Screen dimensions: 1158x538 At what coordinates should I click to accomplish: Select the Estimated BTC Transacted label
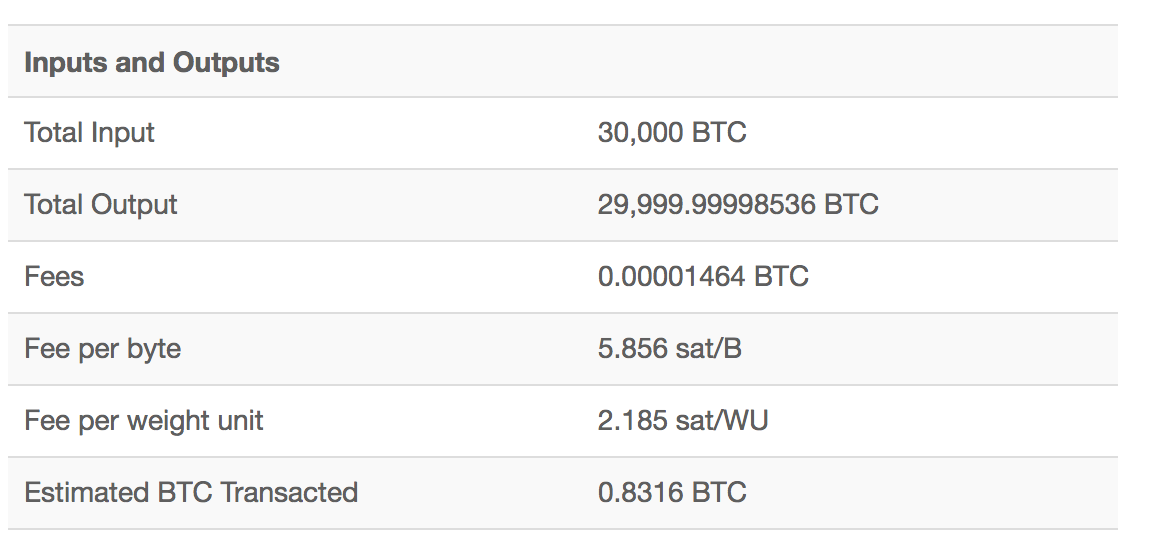pyautogui.click(x=191, y=492)
